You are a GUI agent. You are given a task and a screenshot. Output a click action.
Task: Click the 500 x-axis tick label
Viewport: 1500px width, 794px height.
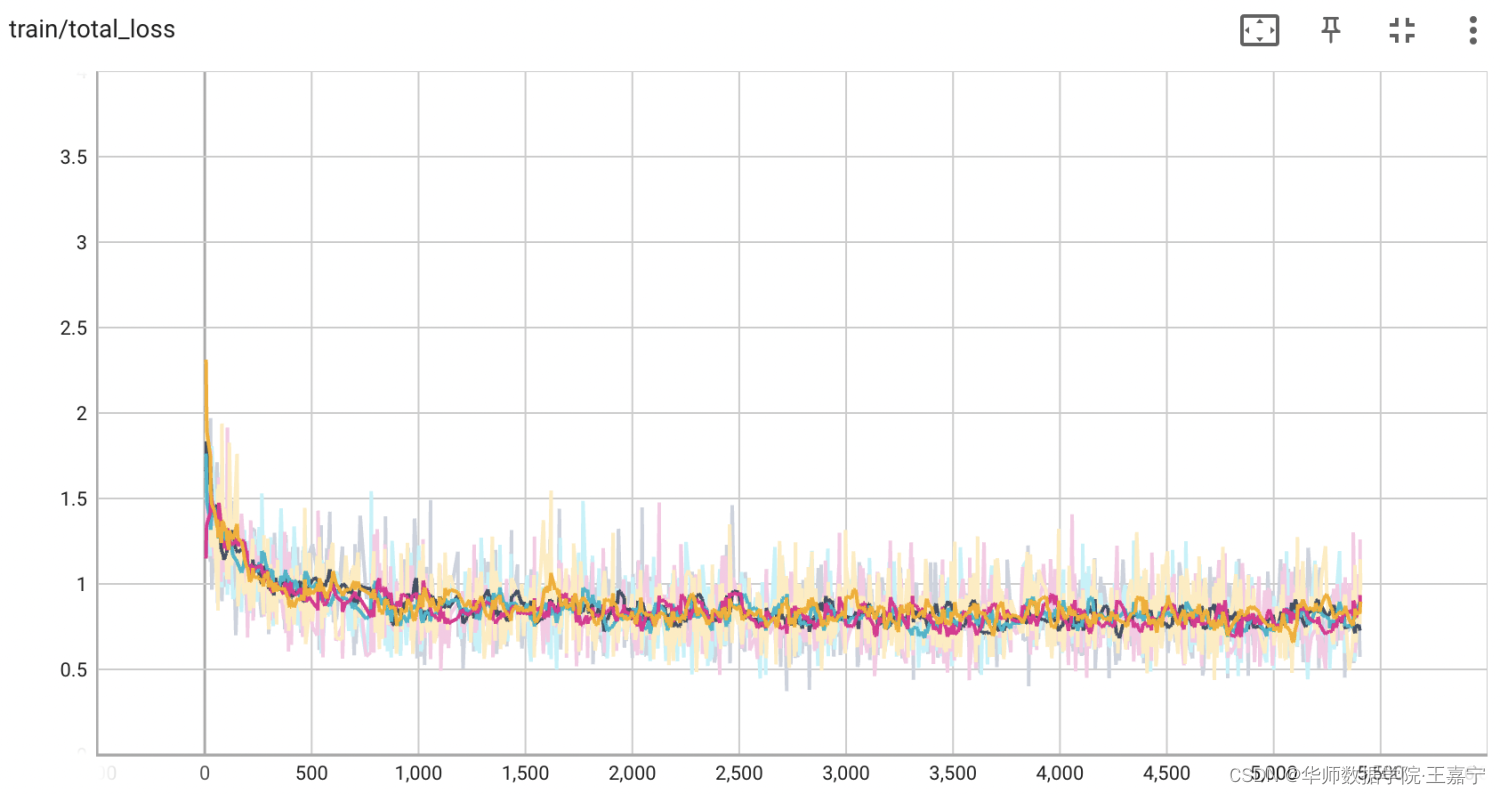click(311, 774)
